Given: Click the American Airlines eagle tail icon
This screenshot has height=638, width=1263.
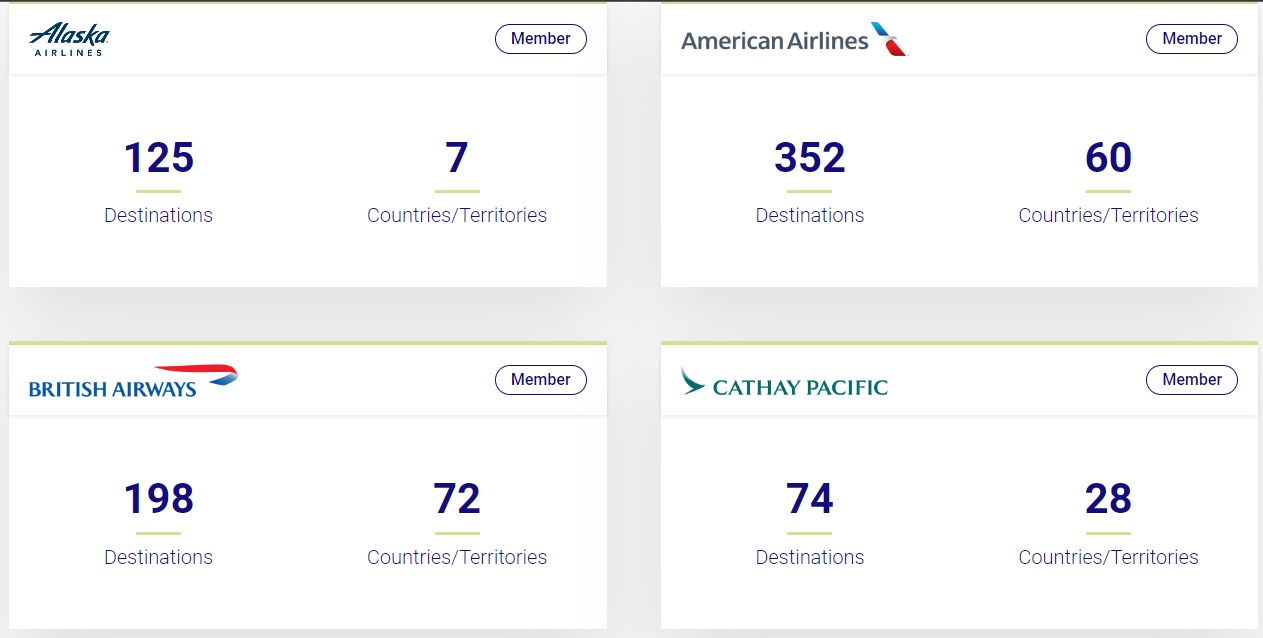Looking at the screenshot, I should point(888,39).
